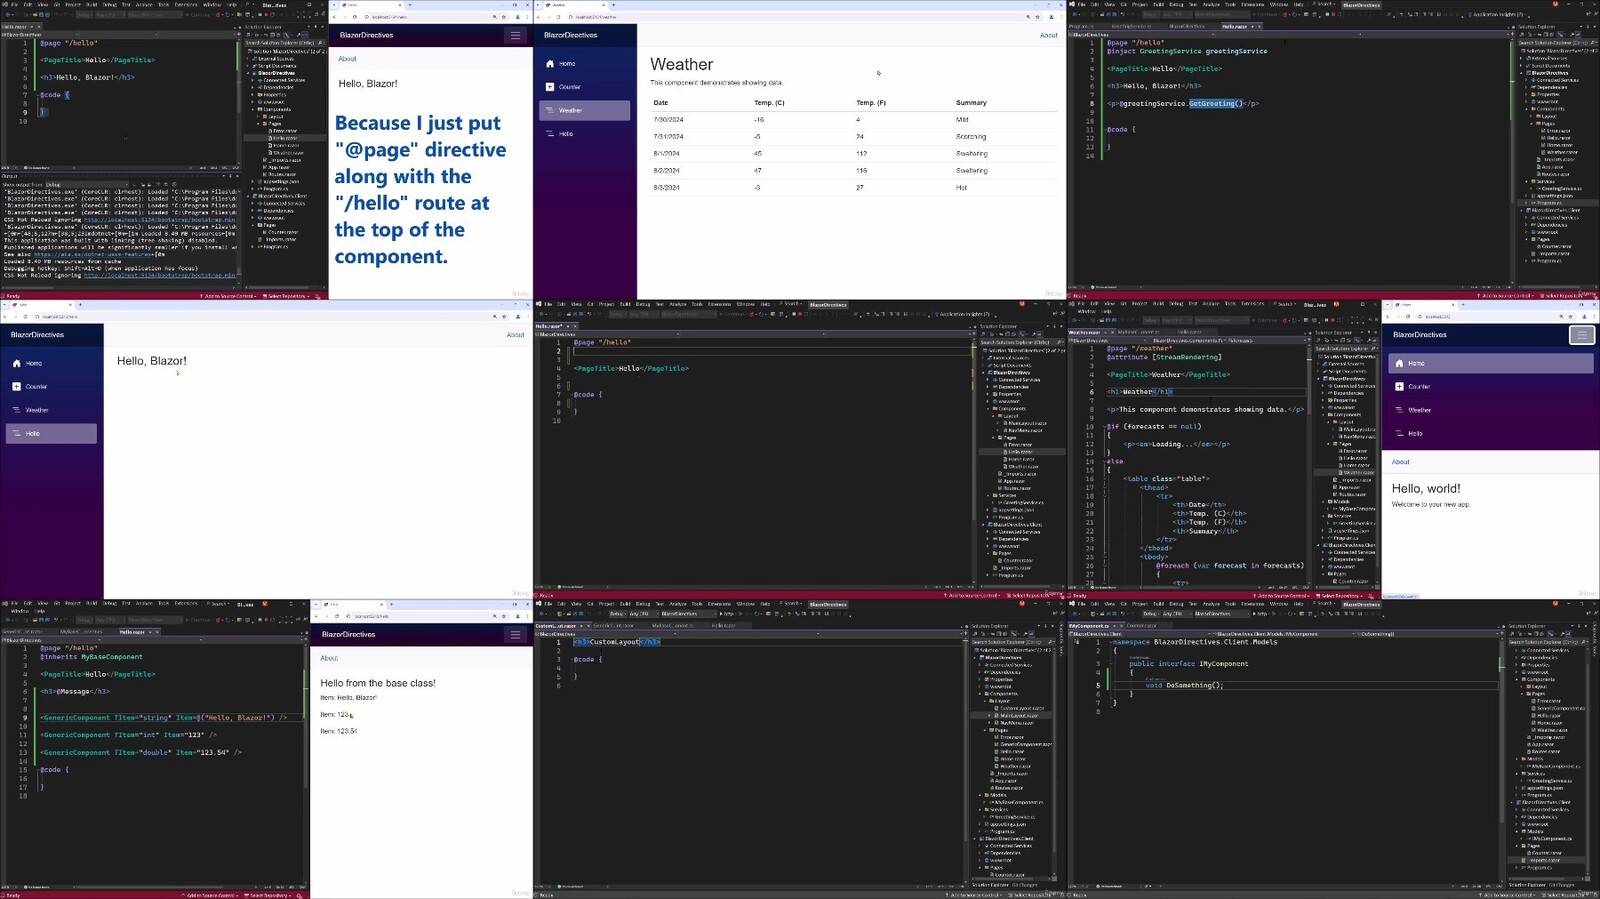Toggle hamburger in 'Hello from the base class!' browser
This screenshot has width=1600, height=899.
(x=516, y=634)
